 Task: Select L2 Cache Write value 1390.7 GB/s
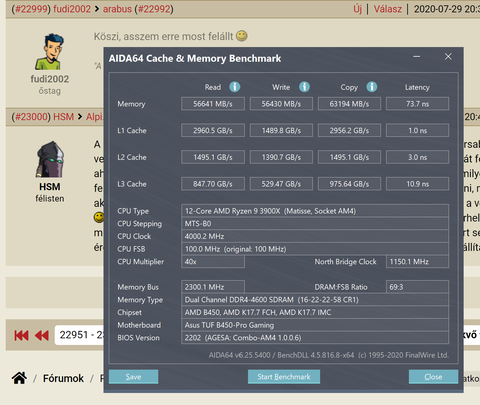coord(281,157)
